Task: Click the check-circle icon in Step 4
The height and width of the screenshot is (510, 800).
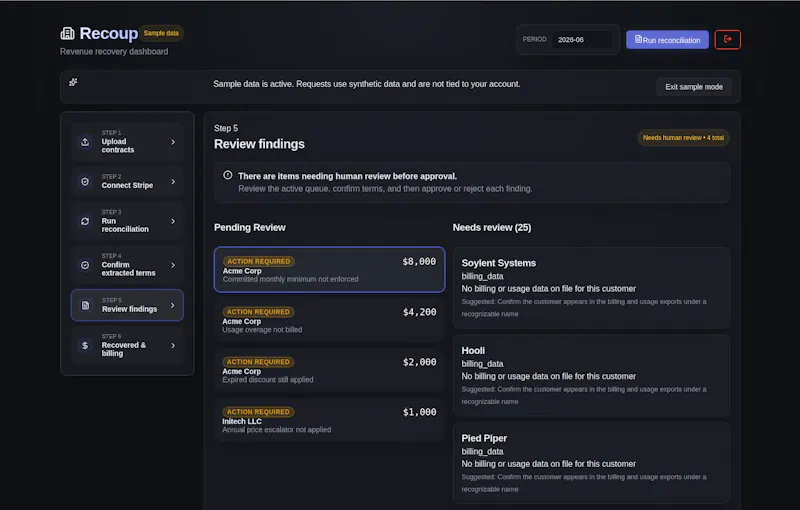Action: [x=85, y=265]
